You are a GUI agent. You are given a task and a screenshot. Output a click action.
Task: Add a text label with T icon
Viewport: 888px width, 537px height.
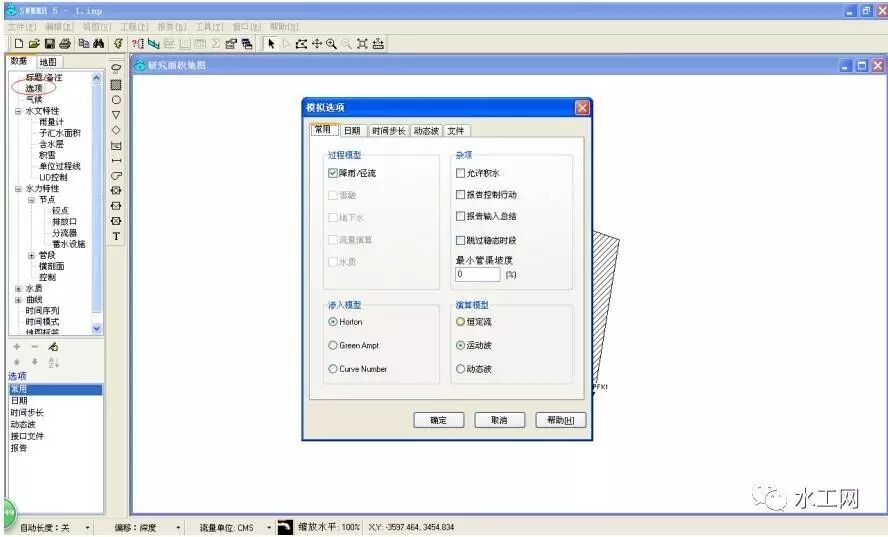pos(116,236)
